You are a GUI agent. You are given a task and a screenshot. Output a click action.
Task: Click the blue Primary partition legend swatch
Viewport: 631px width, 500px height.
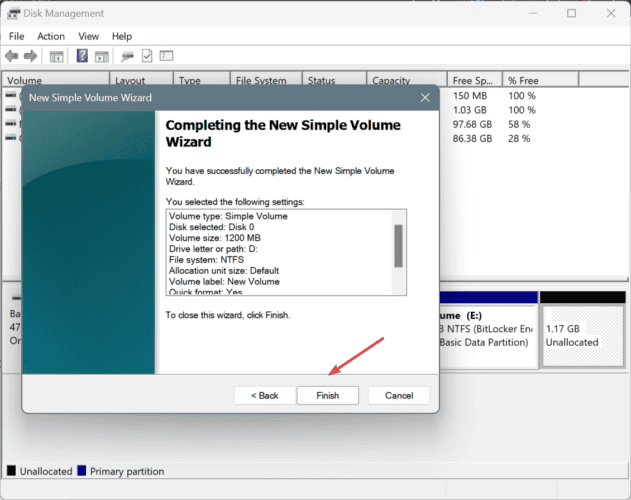point(82,471)
